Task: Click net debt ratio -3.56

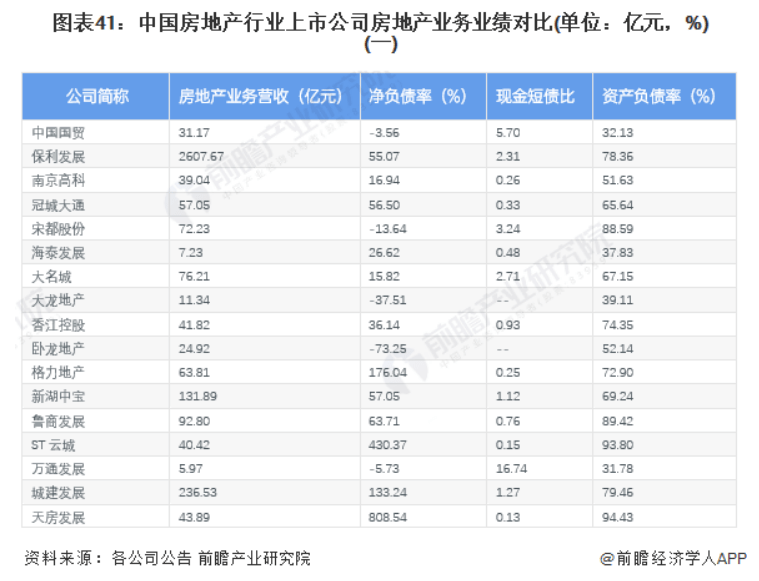Action: [x=384, y=133]
